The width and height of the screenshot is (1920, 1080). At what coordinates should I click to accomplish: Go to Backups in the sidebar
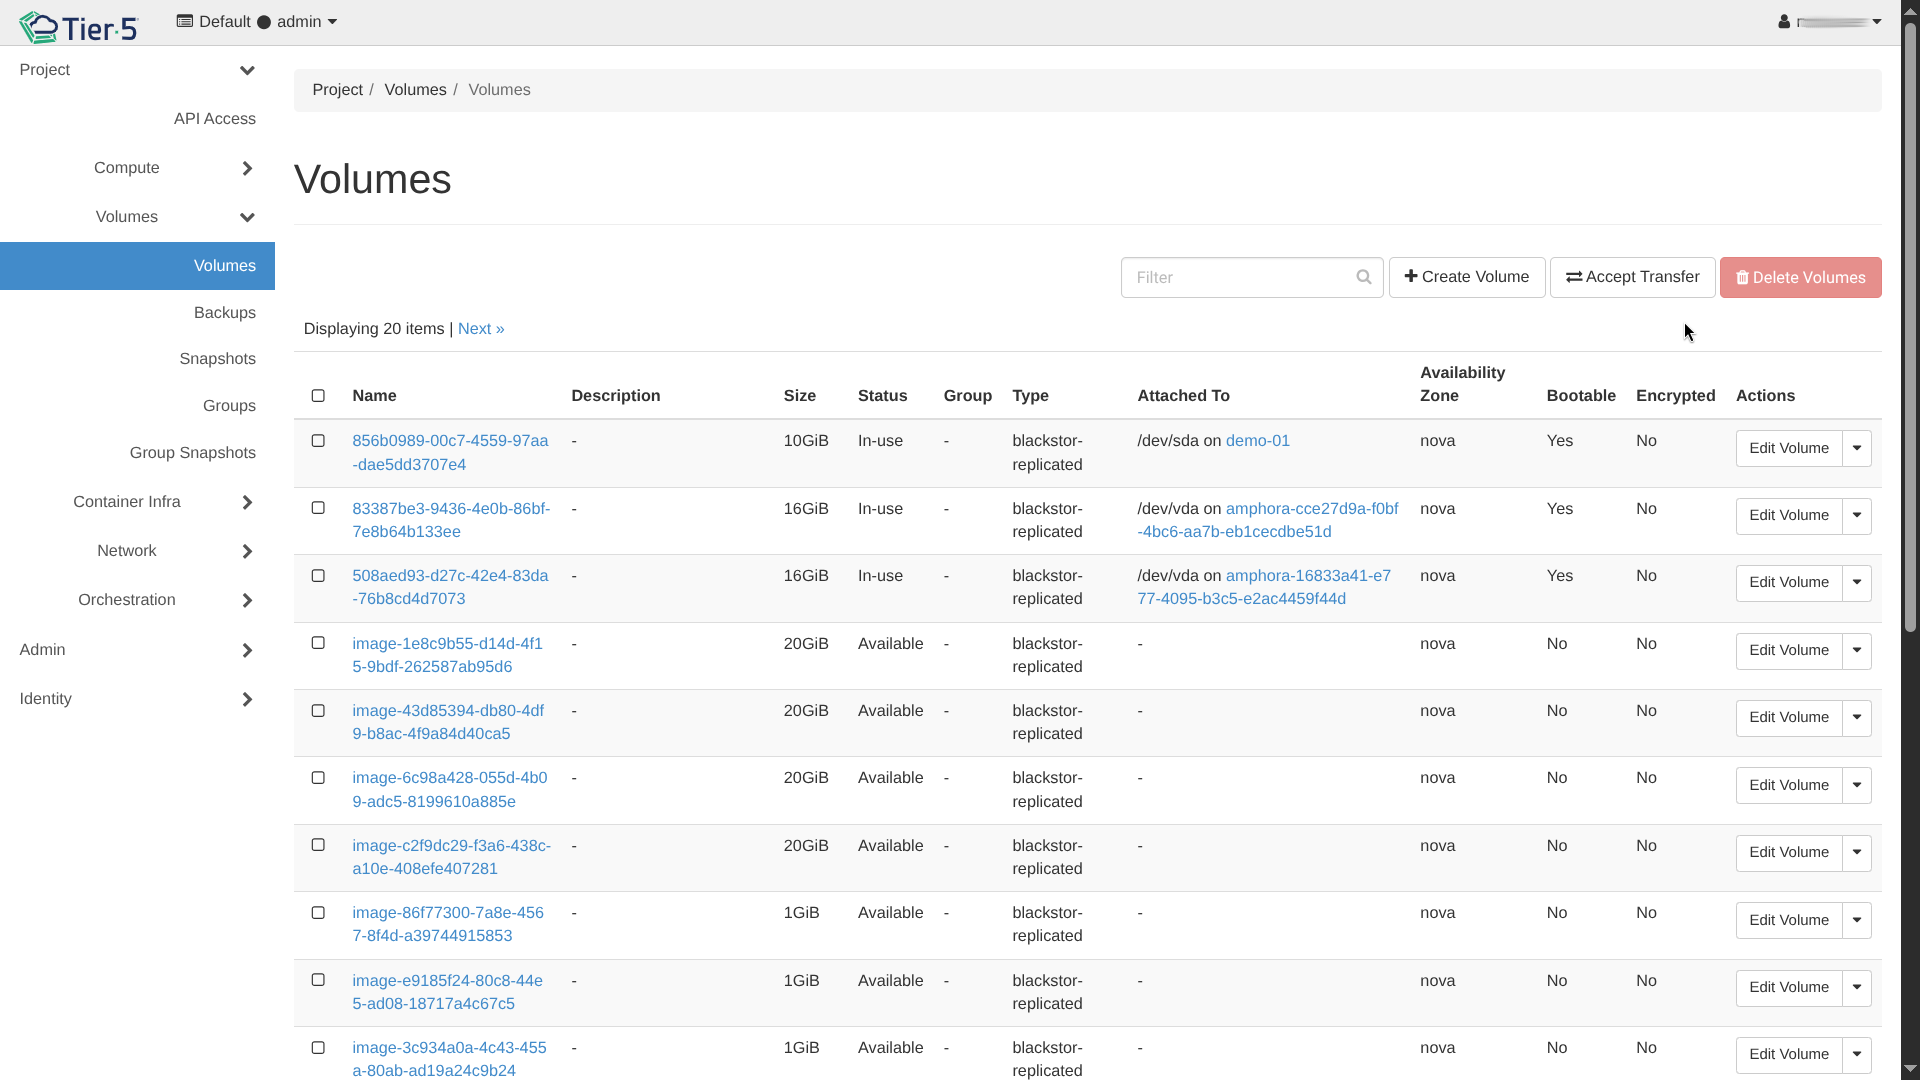pyautogui.click(x=224, y=313)
